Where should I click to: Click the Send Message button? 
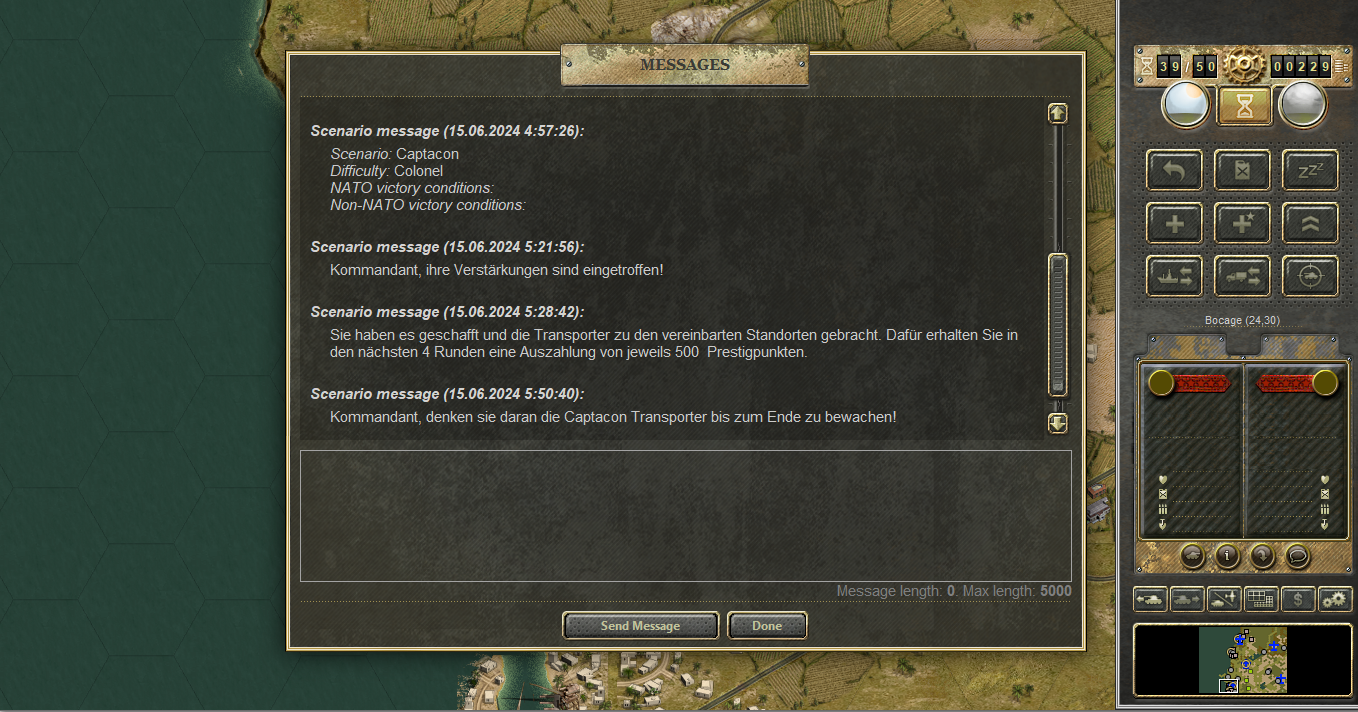click(641, 626)
